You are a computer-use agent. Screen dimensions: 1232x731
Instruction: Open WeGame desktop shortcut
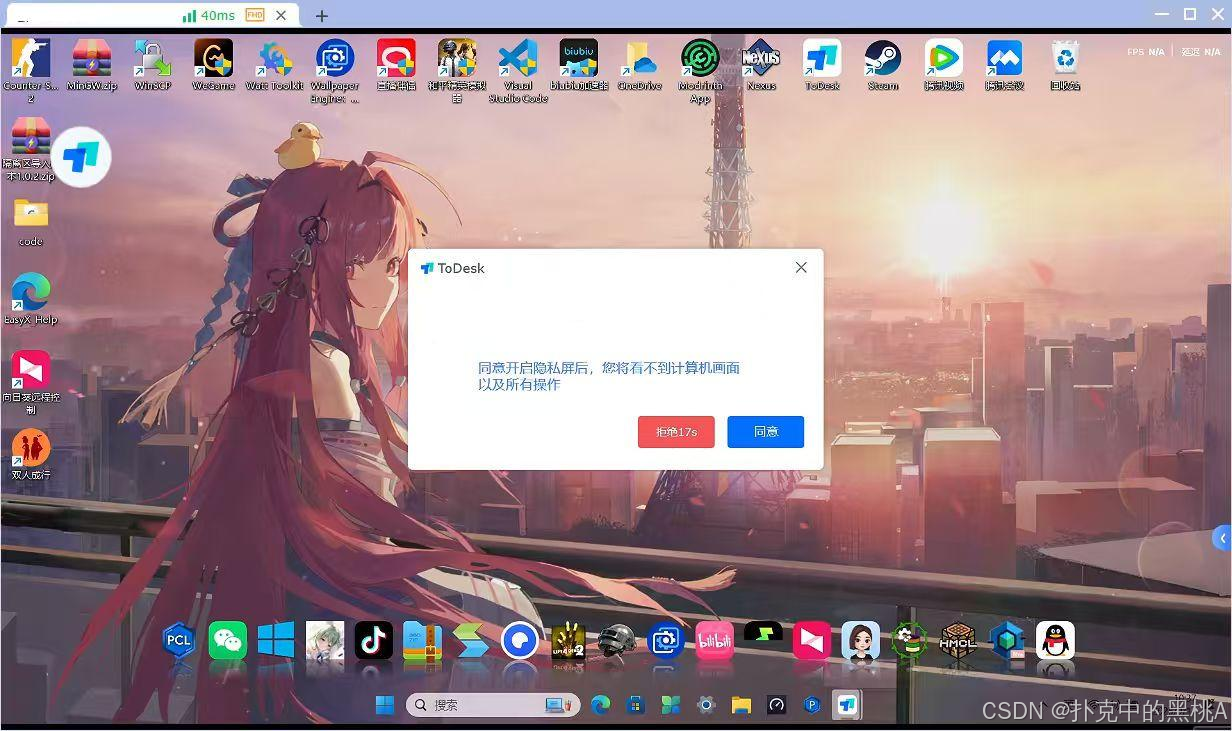(213, 66)
